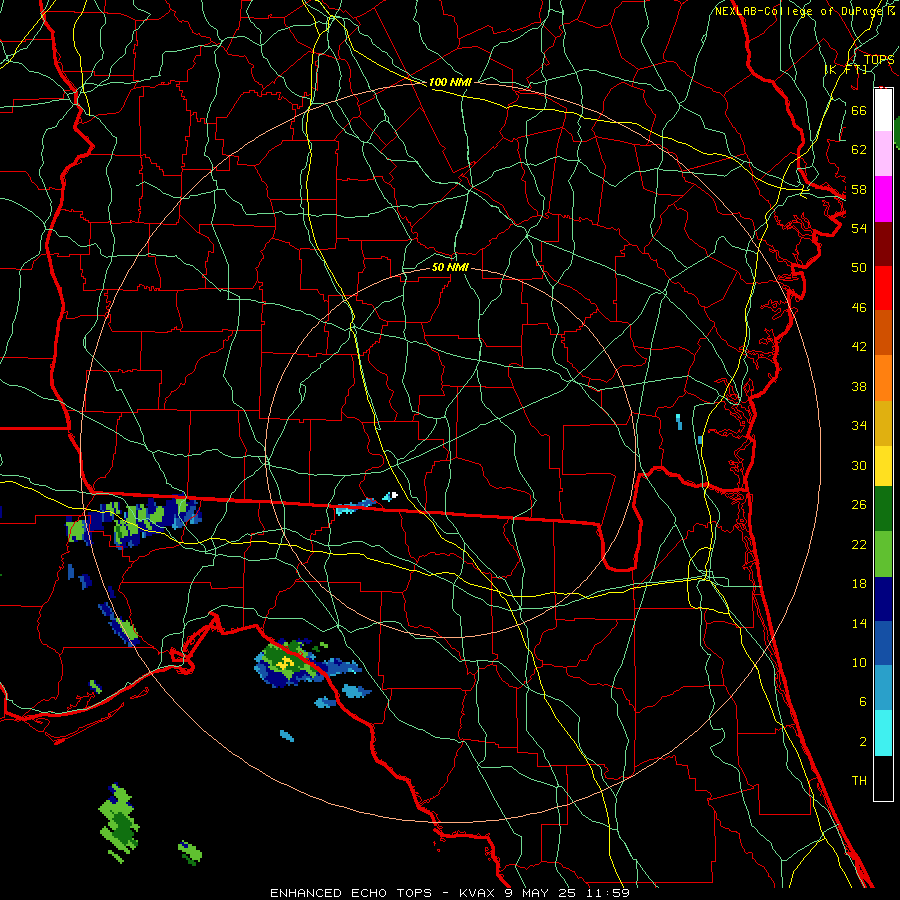Click the 'TOPS' legend heading
Screen dimensions: 900x900
(x=879, y=59)
